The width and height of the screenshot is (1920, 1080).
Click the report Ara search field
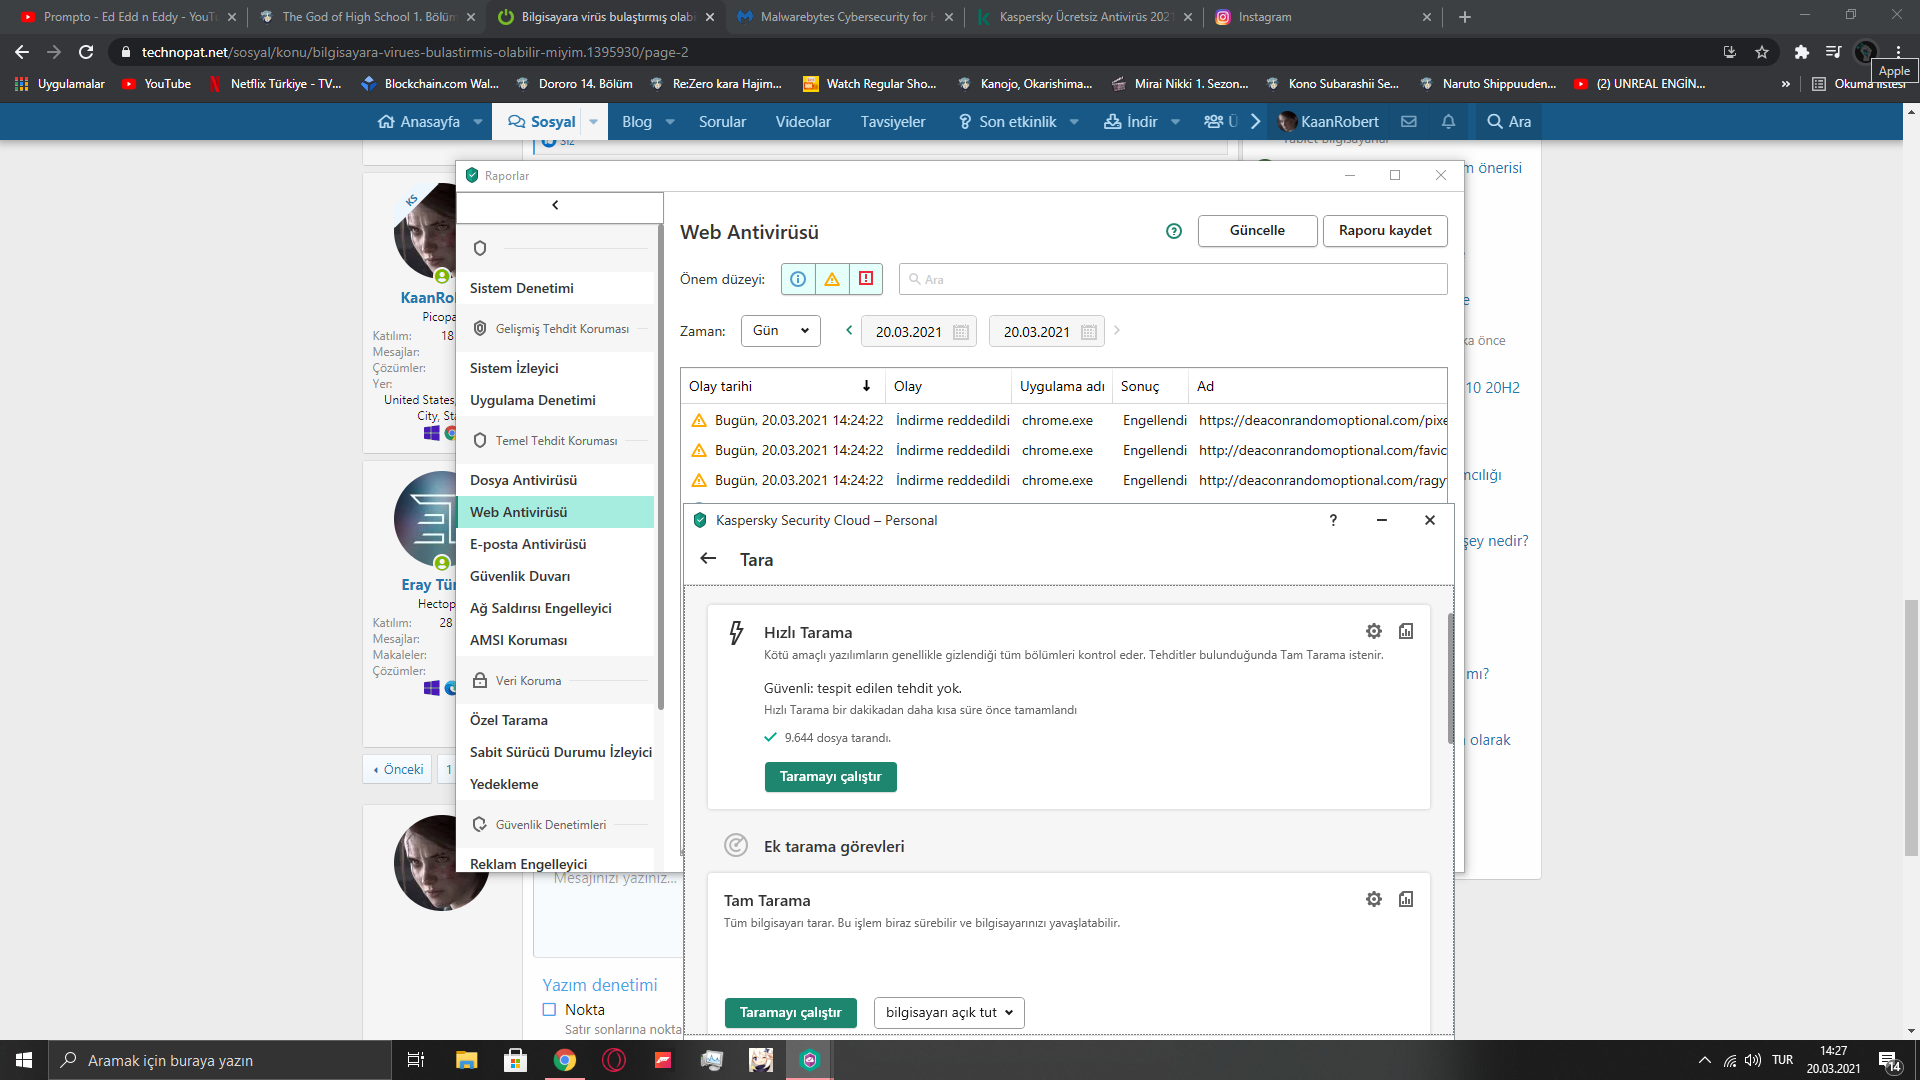[1172, 279]
